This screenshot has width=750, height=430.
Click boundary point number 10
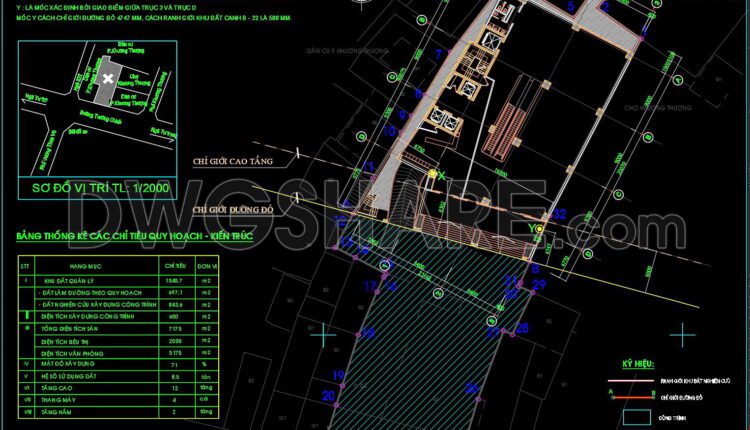(390, 131)
